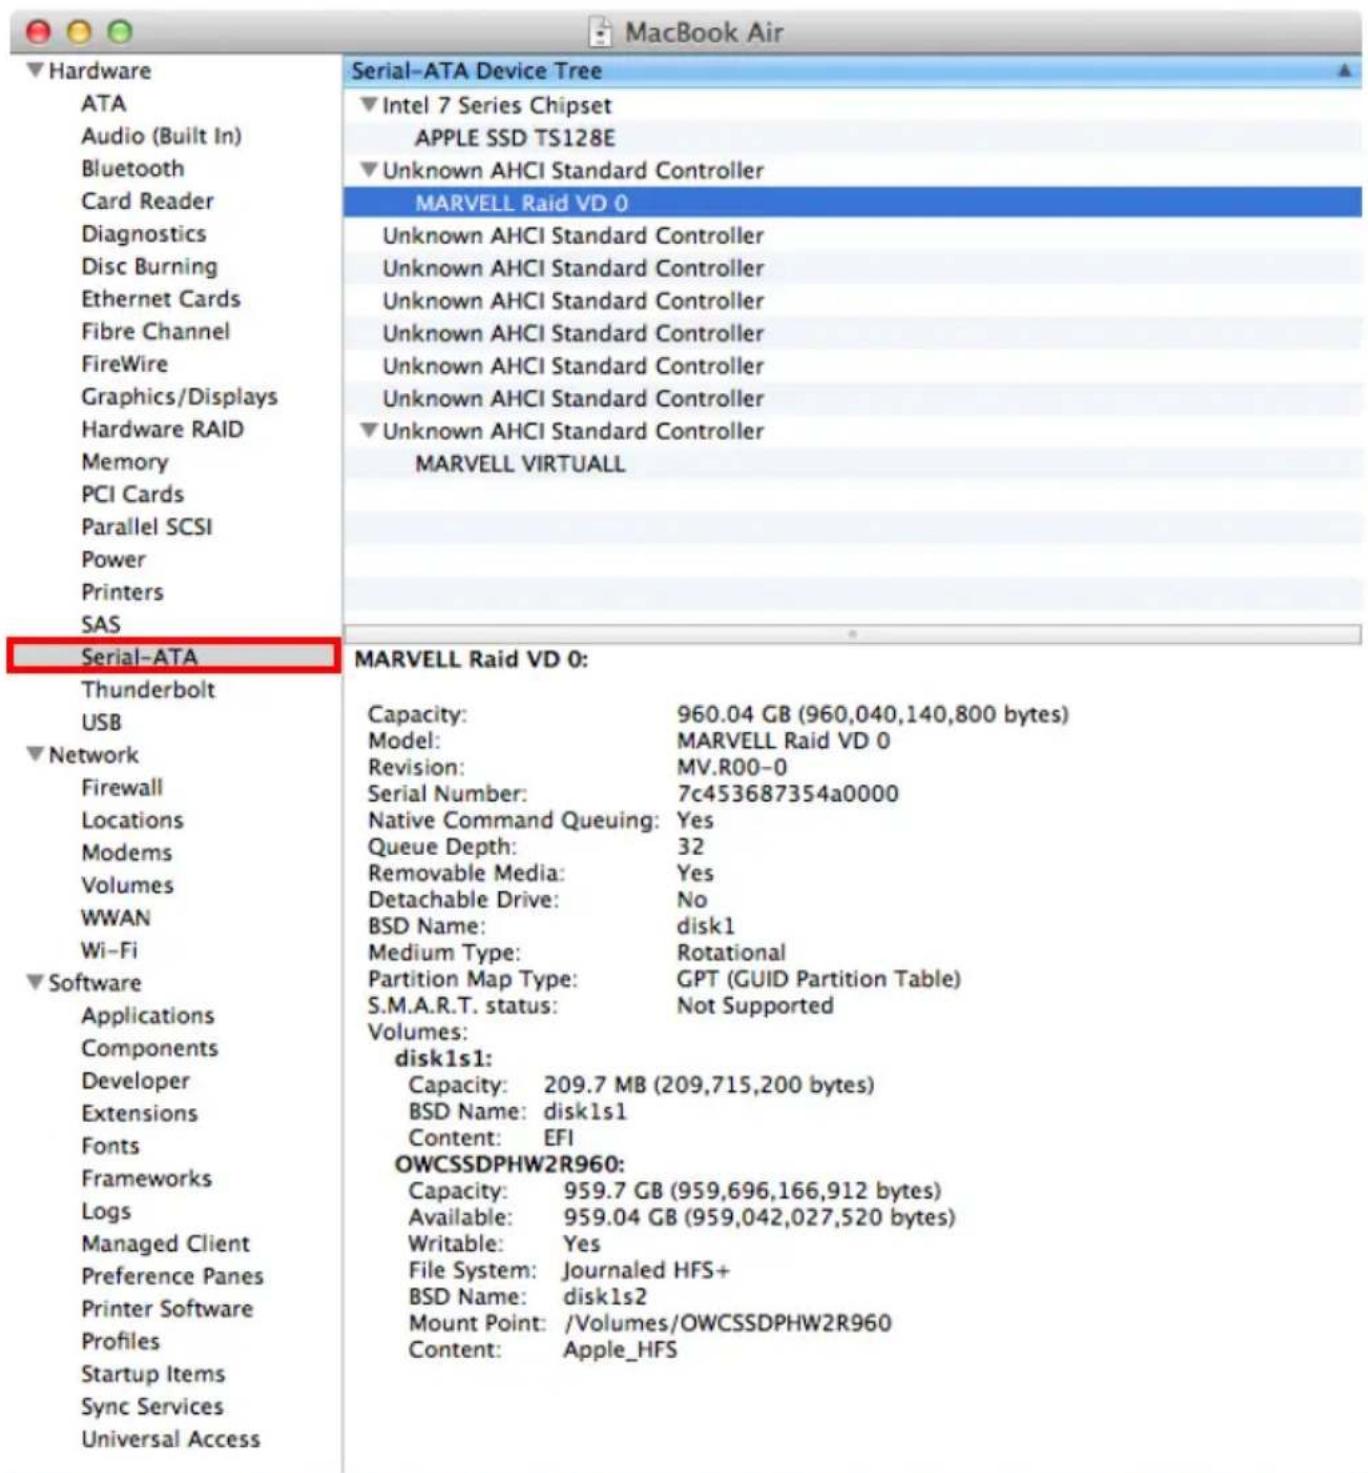The height and width of the screenshot is (1473, 1368).
Task: Open WWAN network section
Action: coord(116,917)
